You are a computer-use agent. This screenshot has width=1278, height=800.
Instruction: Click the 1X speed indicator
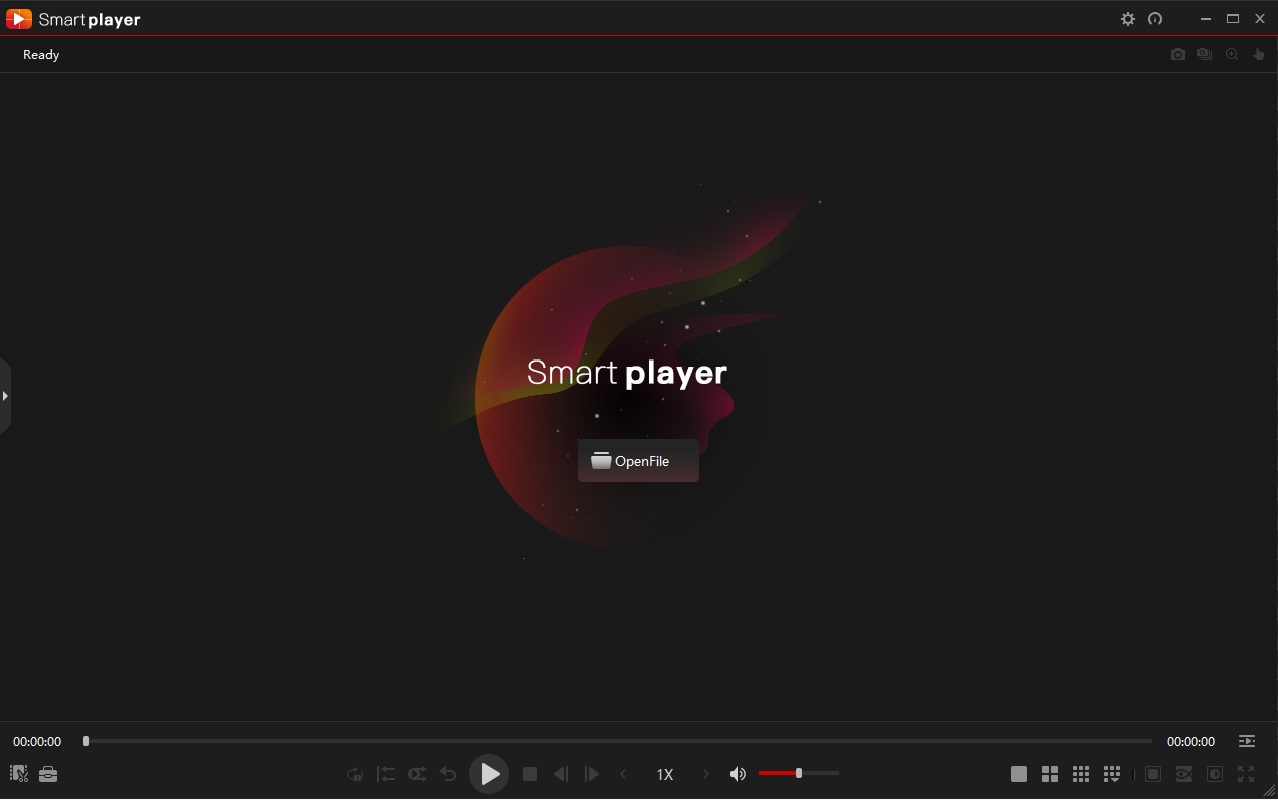tap(665, 775)
